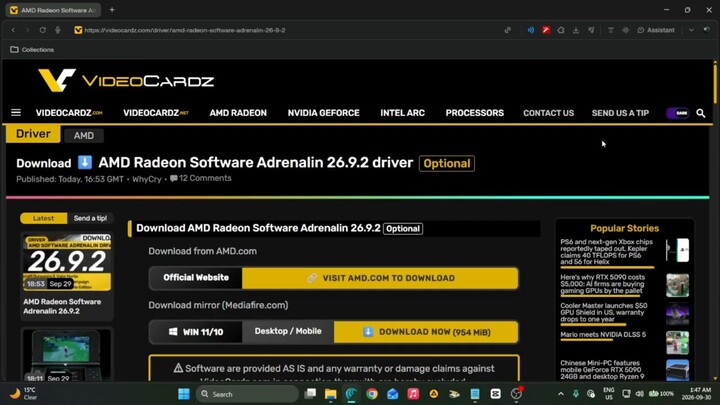Click the microphone icon beside reload
This screenshot has height=405, width=720.
click(x=57, y=30)
